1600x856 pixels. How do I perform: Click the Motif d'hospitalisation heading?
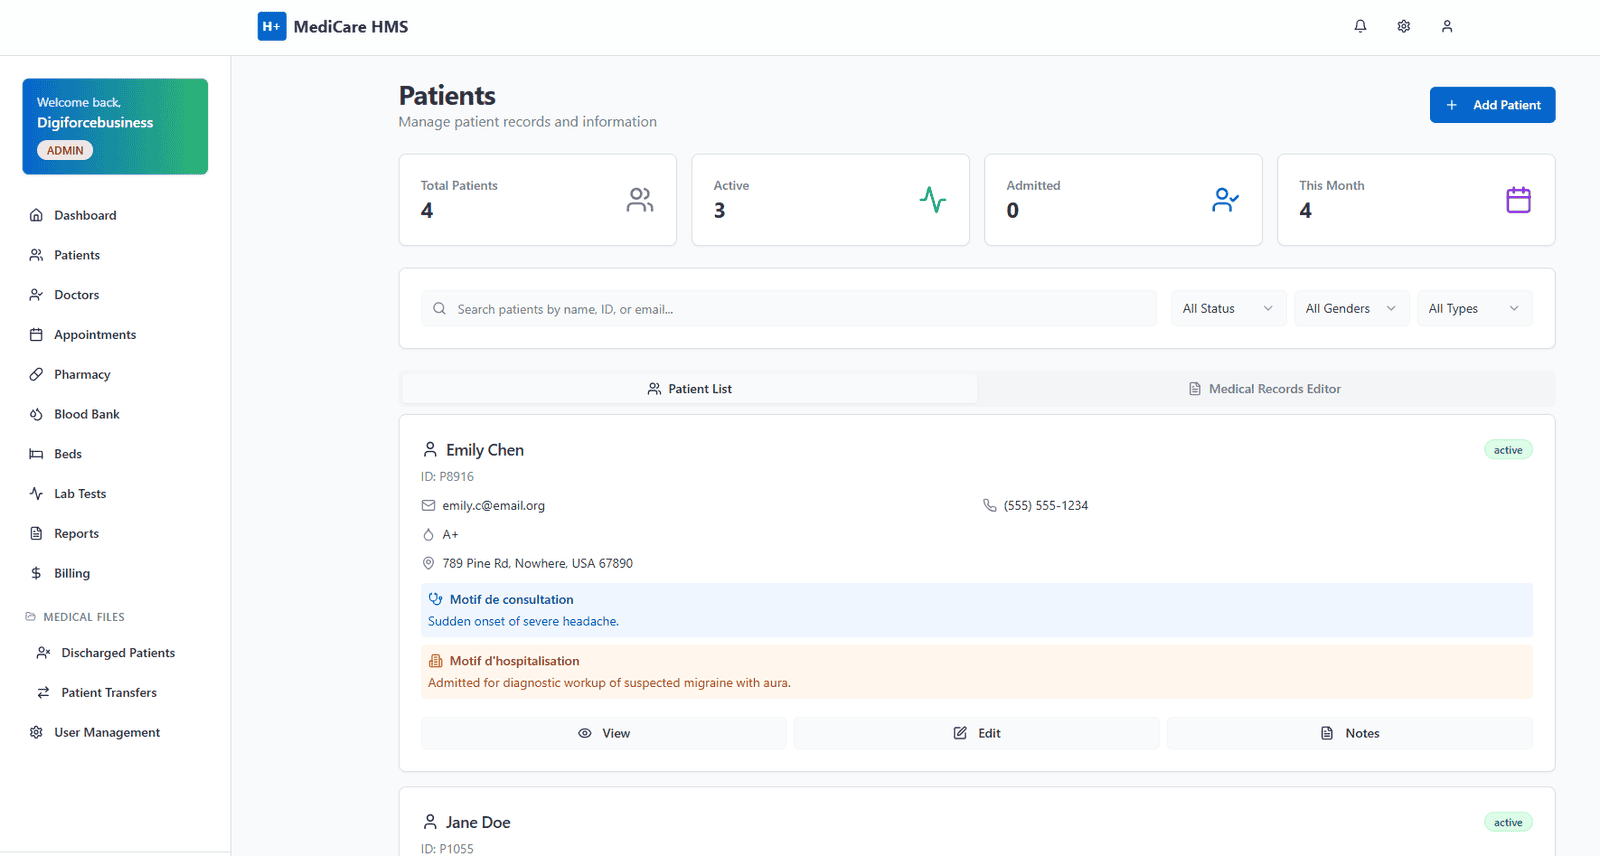(x=515, y=661)
